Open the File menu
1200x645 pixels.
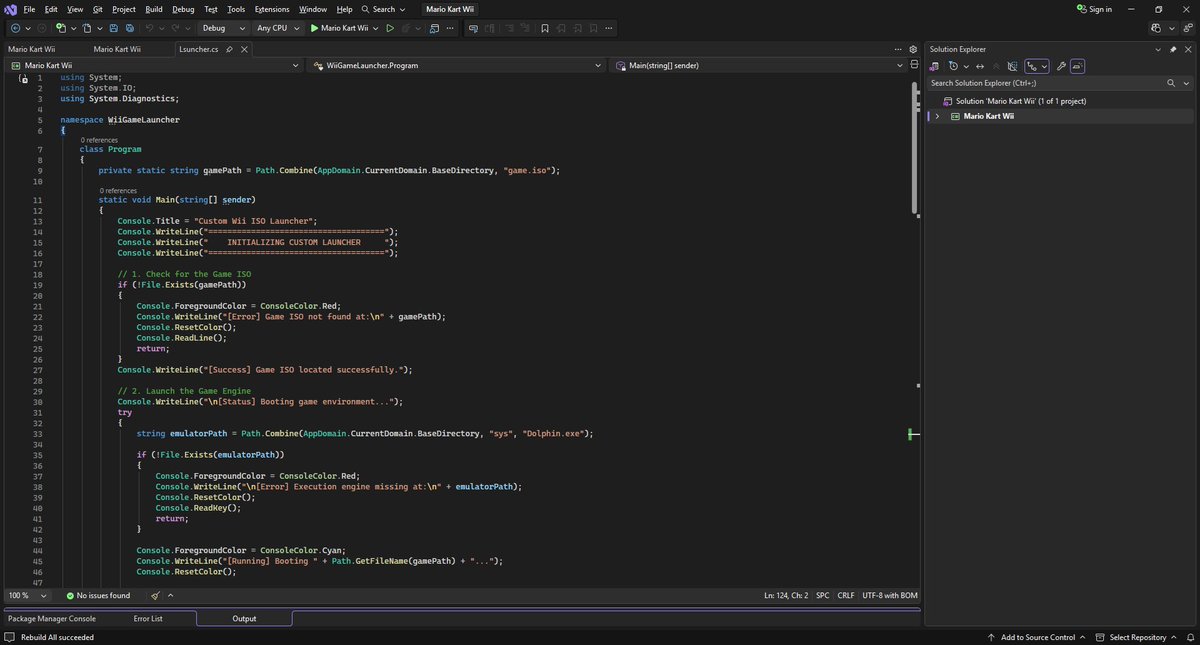tap(29, 8)
